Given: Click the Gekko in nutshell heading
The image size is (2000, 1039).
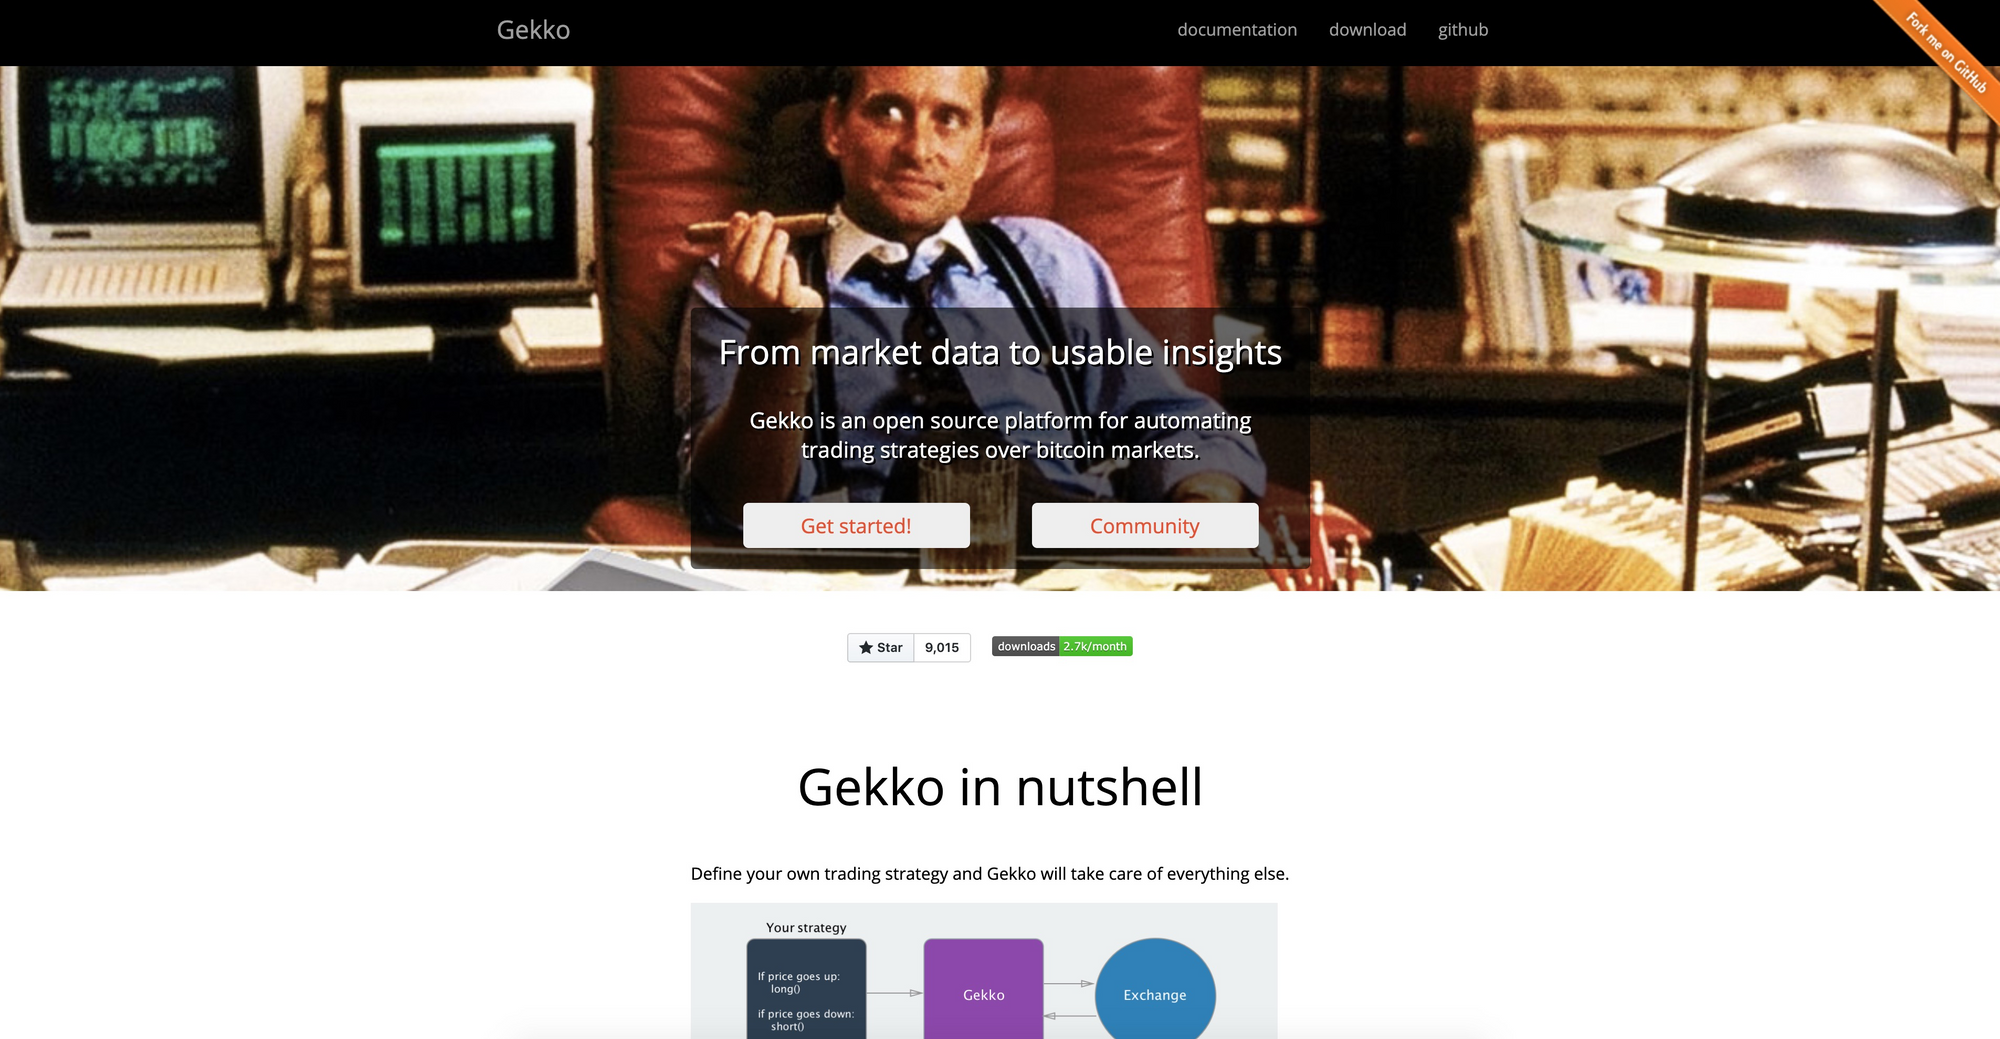Looking at the screenshot, I should [1000, 787].
